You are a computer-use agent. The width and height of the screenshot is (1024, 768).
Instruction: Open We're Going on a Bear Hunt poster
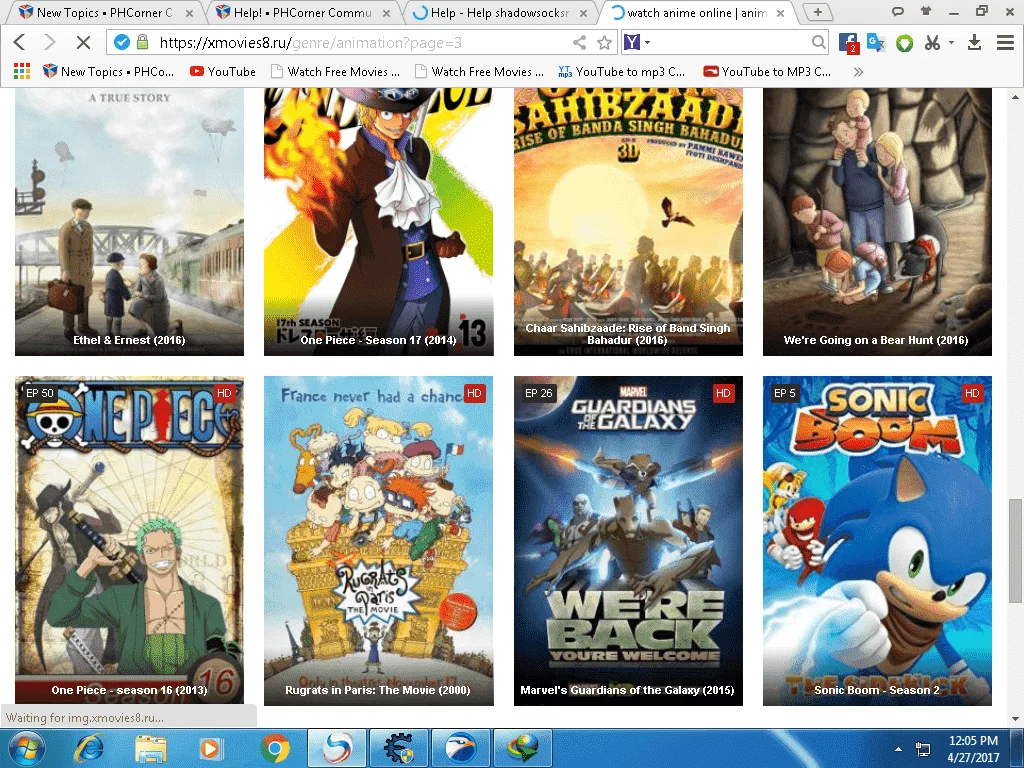click(x=877, y=222)
